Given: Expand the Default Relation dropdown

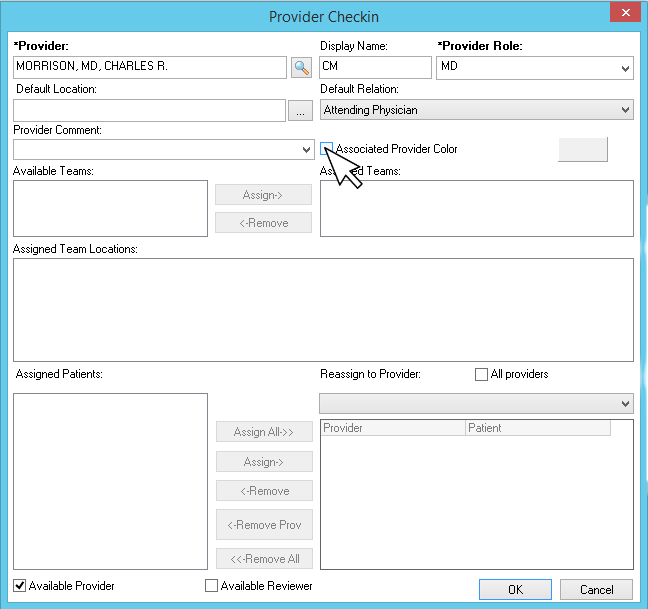Looking at the screenshot, I should point(625,110).
